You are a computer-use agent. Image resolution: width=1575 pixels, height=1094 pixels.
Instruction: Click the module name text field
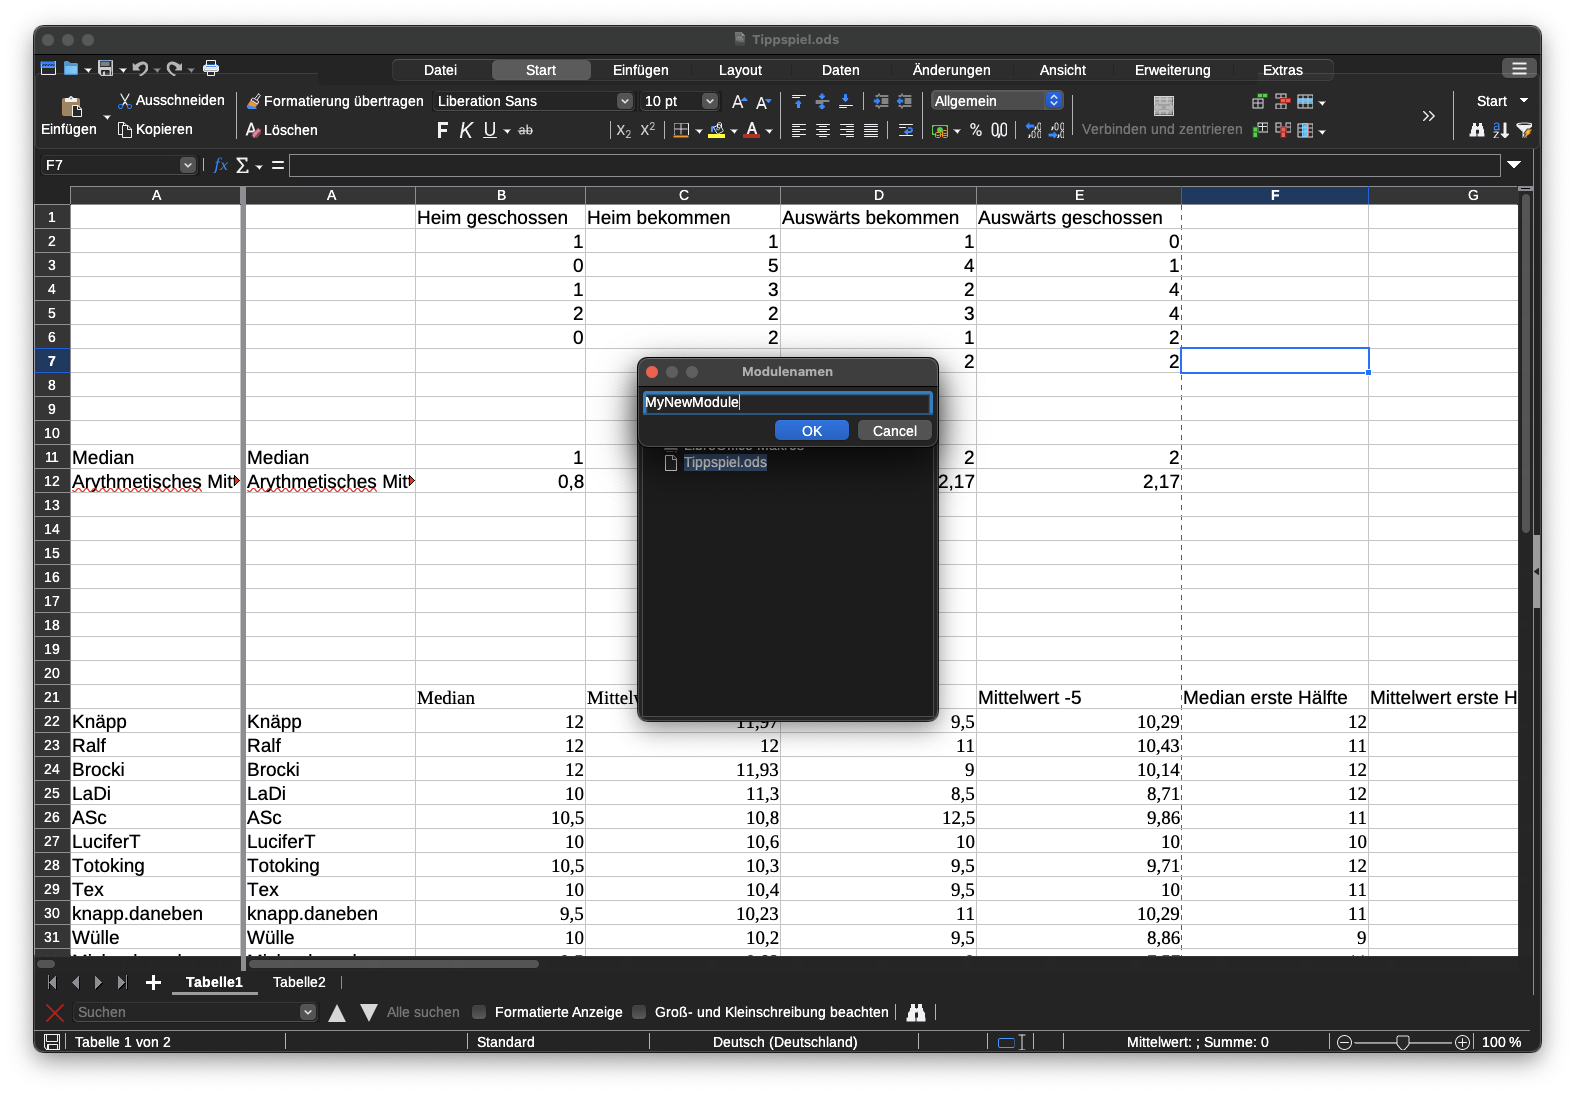coord(787,403)
